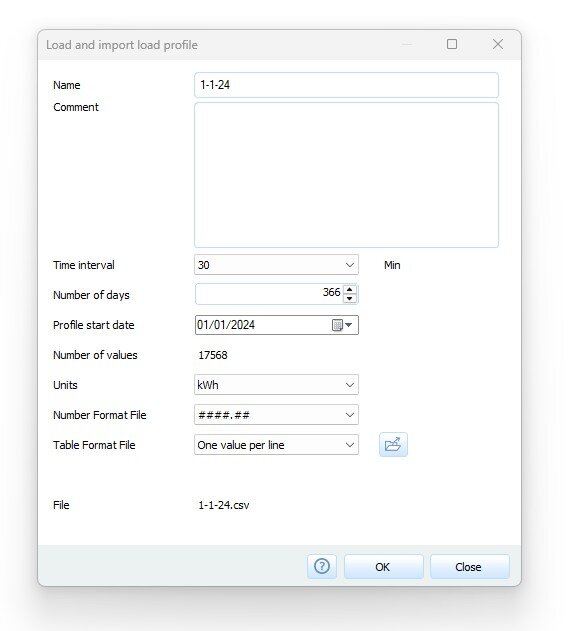This screenshot has height=631, width=581.
Task: Select the One value per line text
Action: click(241, 445)
